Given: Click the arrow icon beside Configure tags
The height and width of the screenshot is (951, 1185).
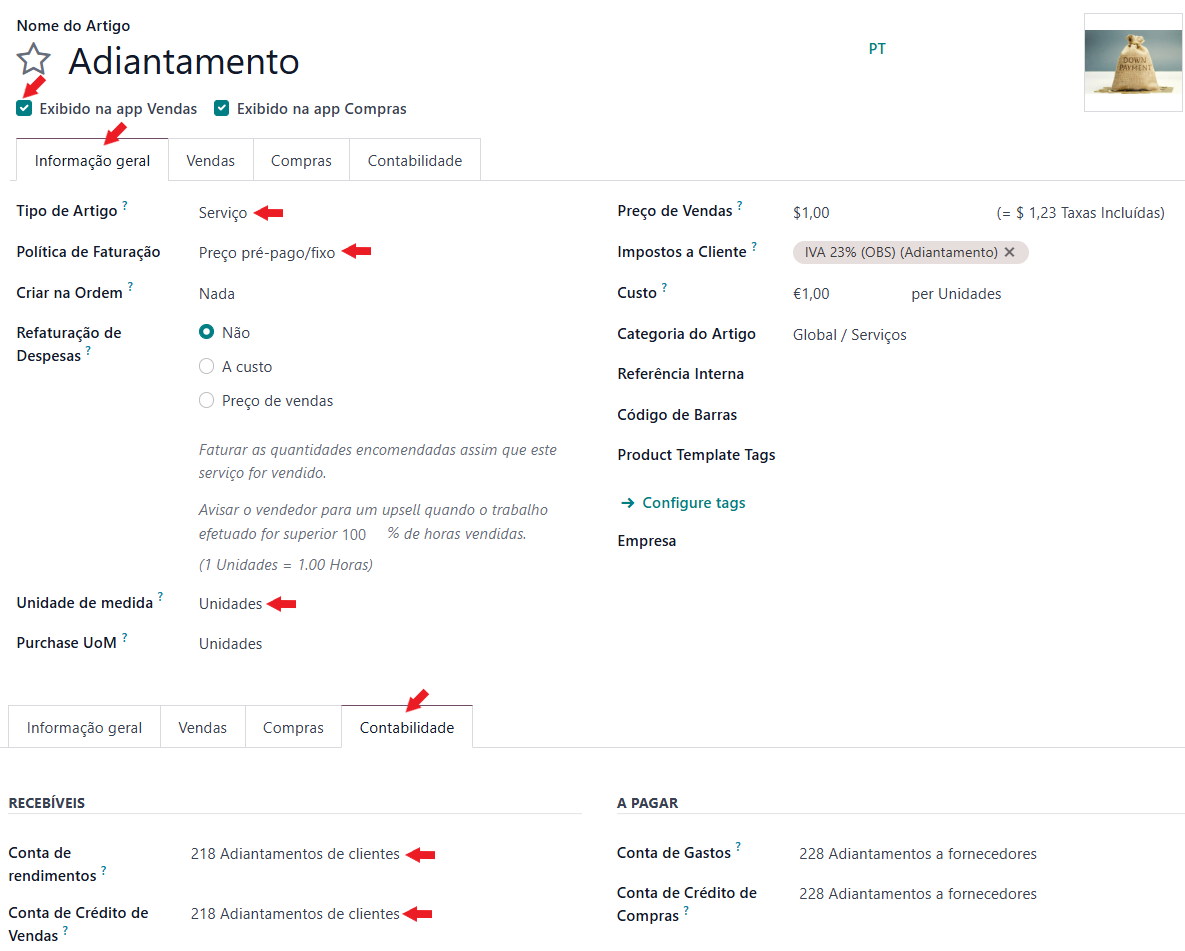Looking at the screenshot, I should tap(627, 503).
